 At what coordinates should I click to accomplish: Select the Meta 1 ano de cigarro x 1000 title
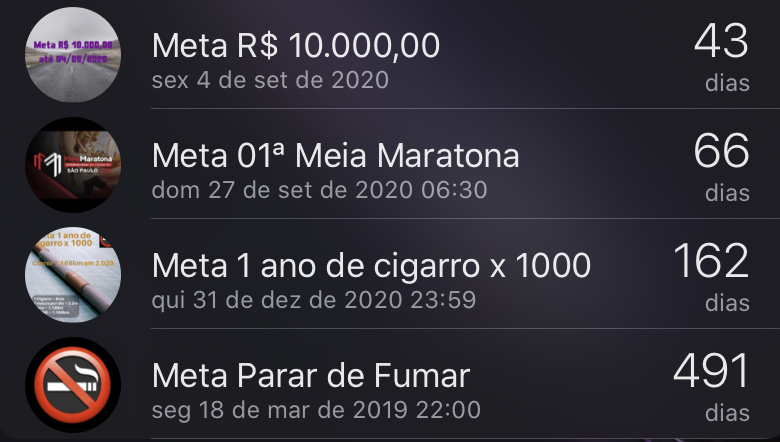pyautogui.click(x=372, y=265)
